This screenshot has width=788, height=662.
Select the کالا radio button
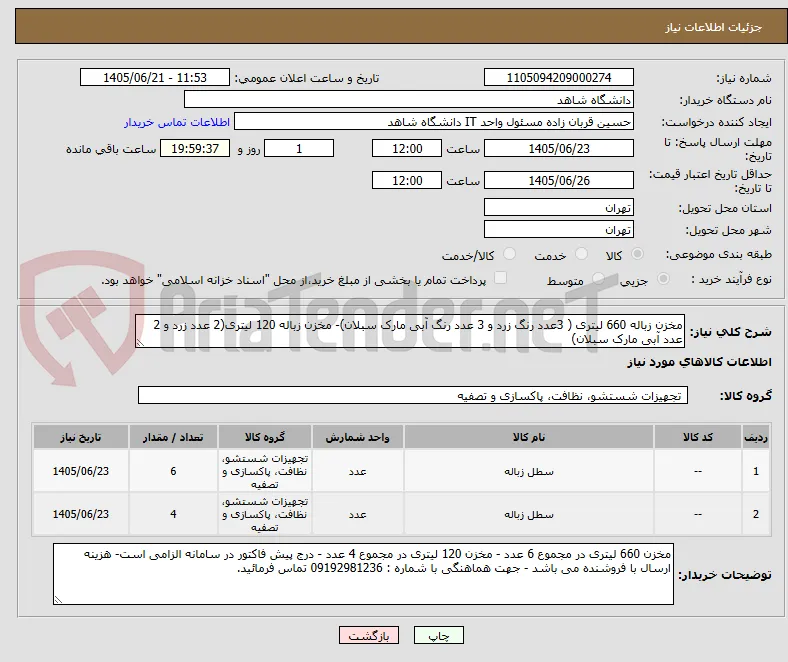[x=637, y=254]
